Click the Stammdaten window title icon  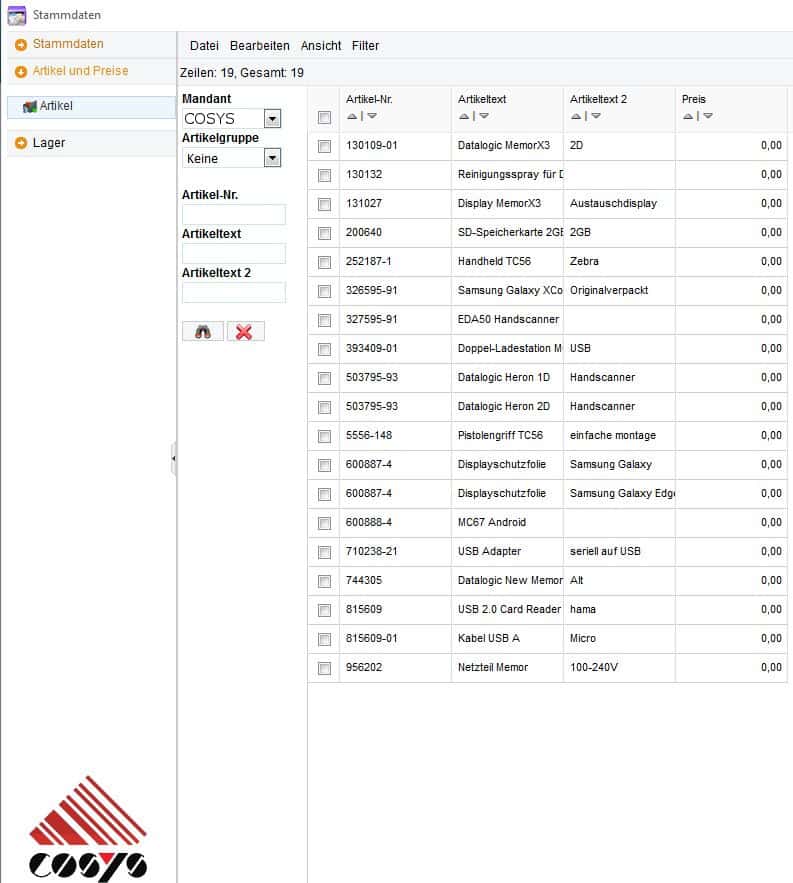pos(16,15)
